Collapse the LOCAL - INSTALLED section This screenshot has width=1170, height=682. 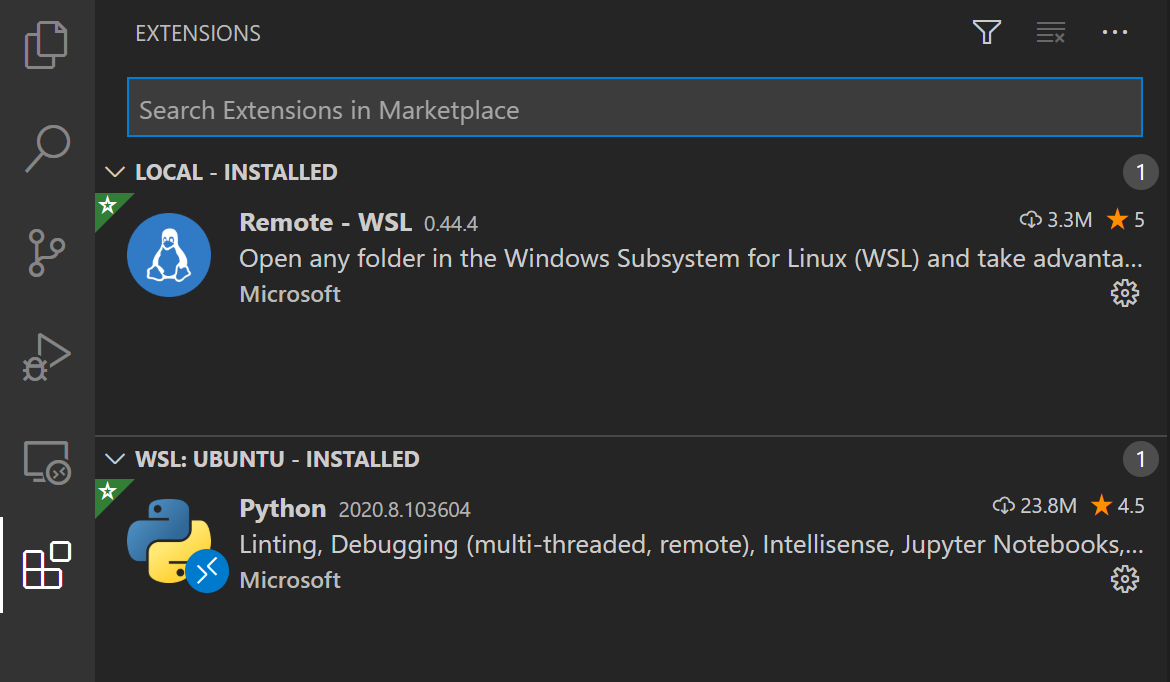(115, 171)
